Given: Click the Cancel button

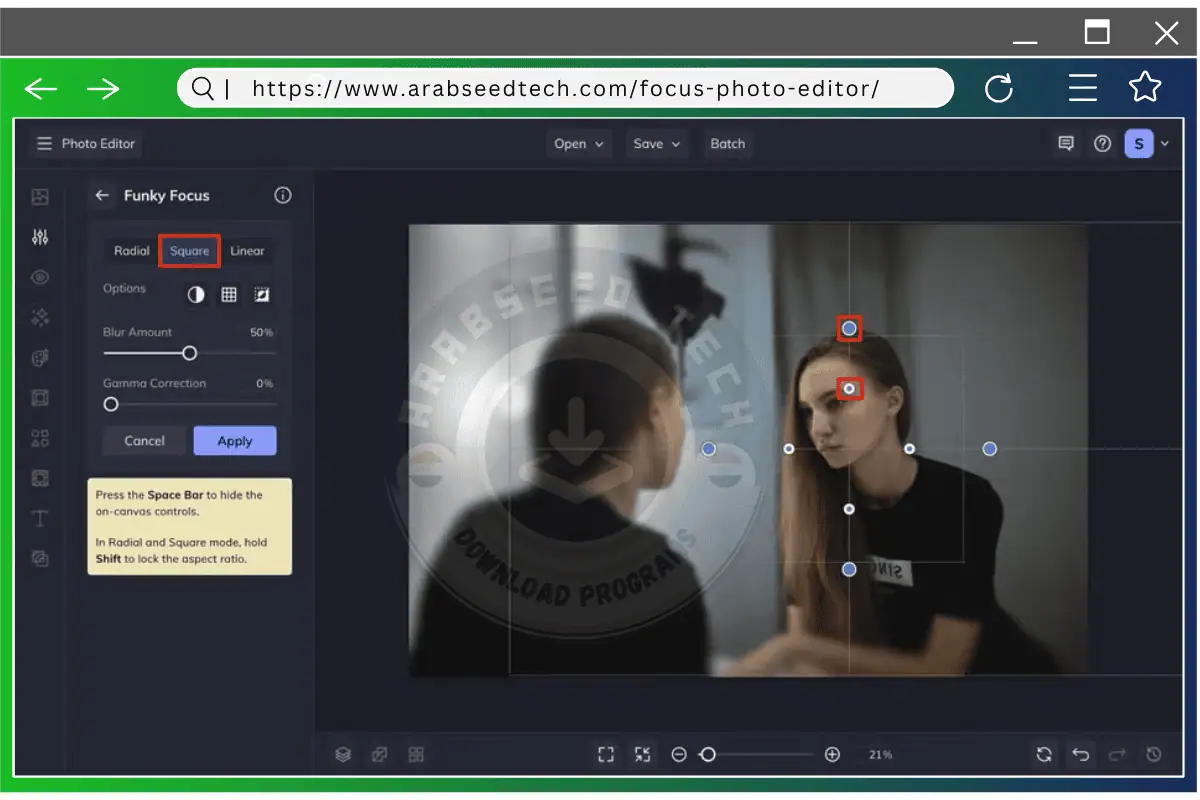Looking at the screenshot, I should 145,441.
